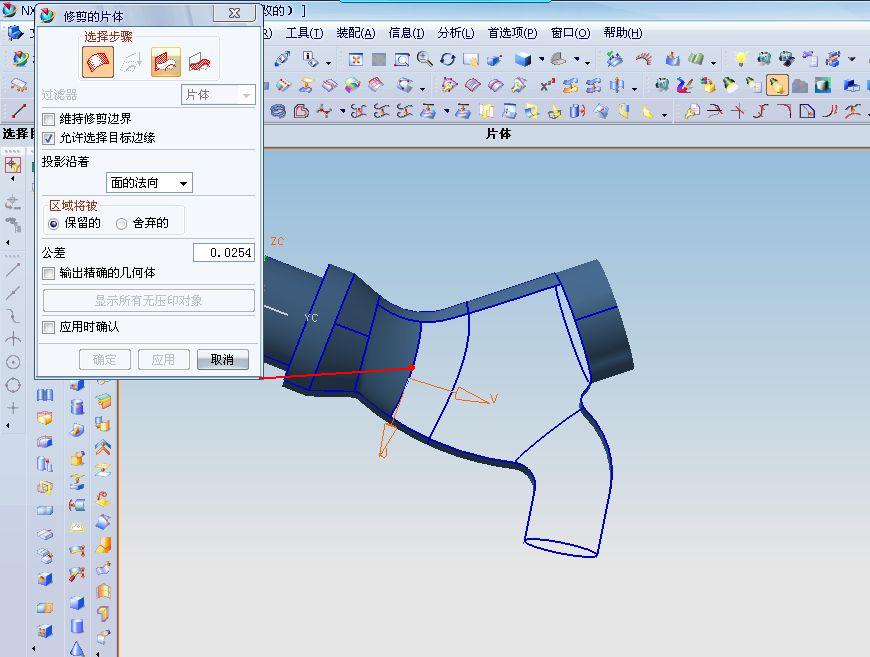
Task: Uncheck 允许选择目标边缘 checkbox
Action: 49,138
